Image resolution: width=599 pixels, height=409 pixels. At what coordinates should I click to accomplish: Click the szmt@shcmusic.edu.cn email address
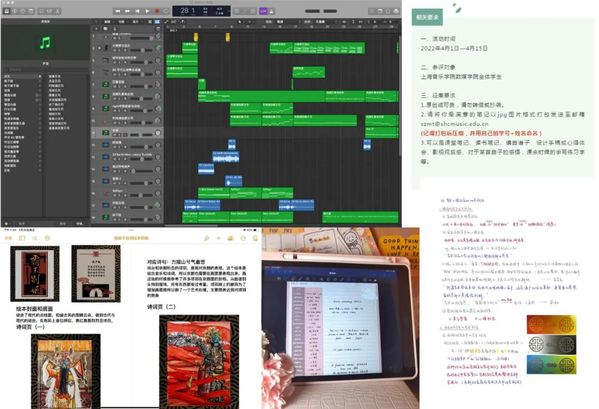(455, 124)
